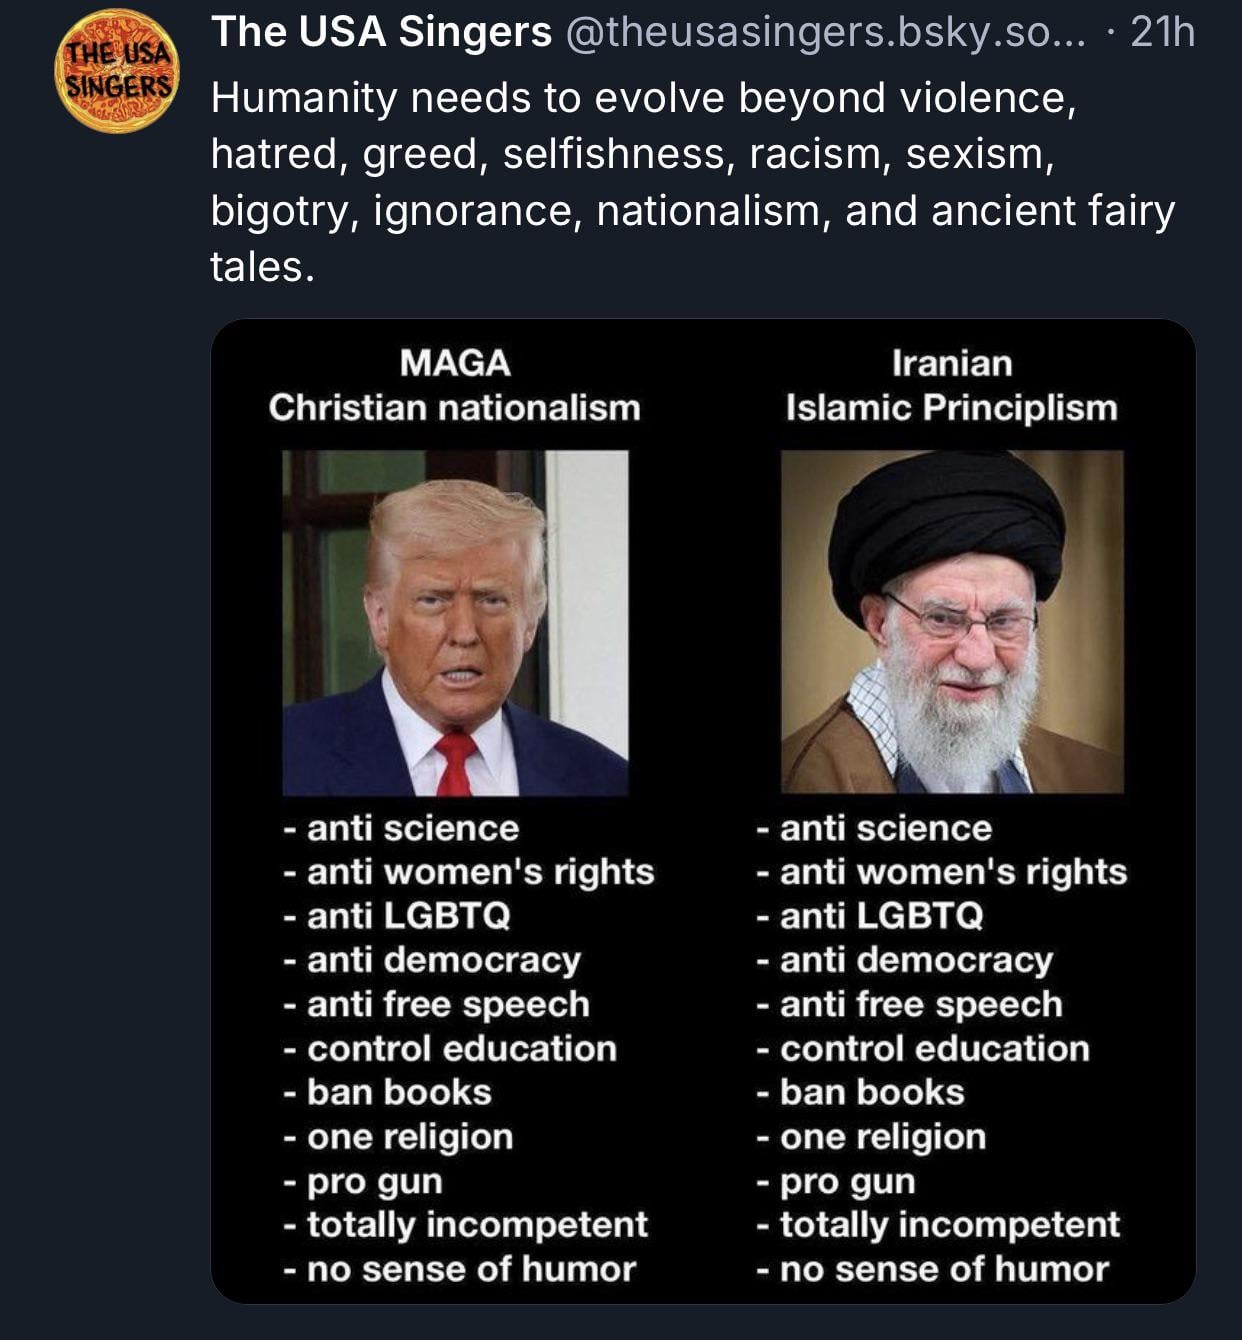Viewport: 1242px width, 1340px height.
Task: Click the post text about humanity evolving
Action: [690, 182]
